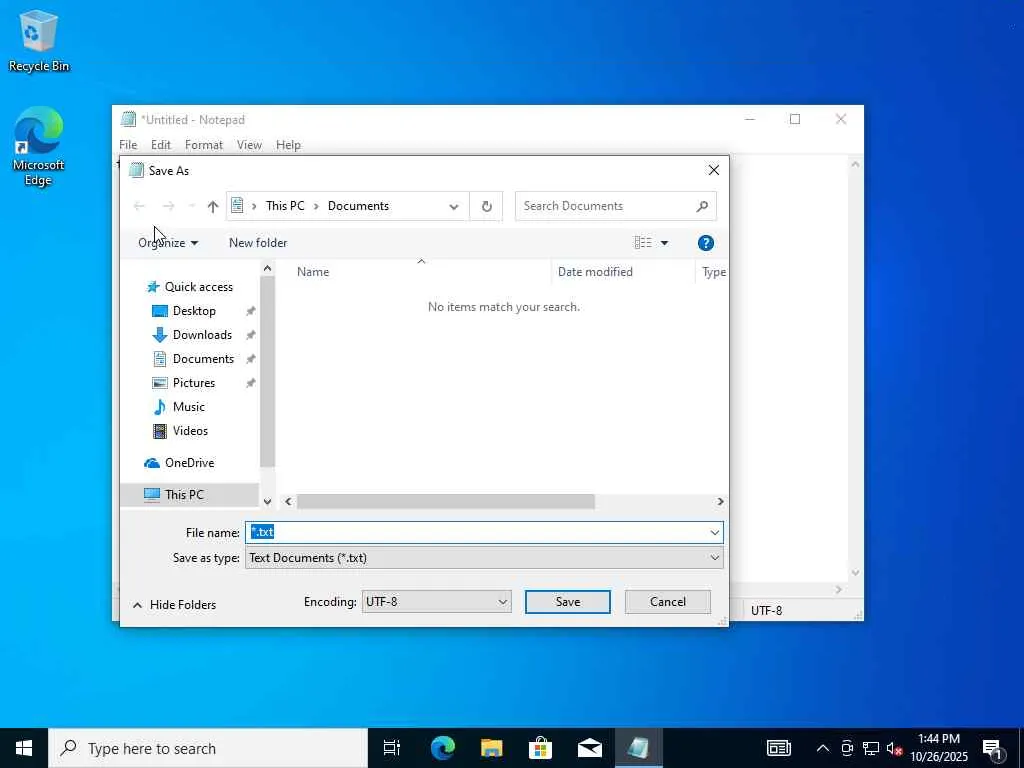Open the Notepad Edit menu
Viewport: 1024px width, 768px height.
pos(161,145)
